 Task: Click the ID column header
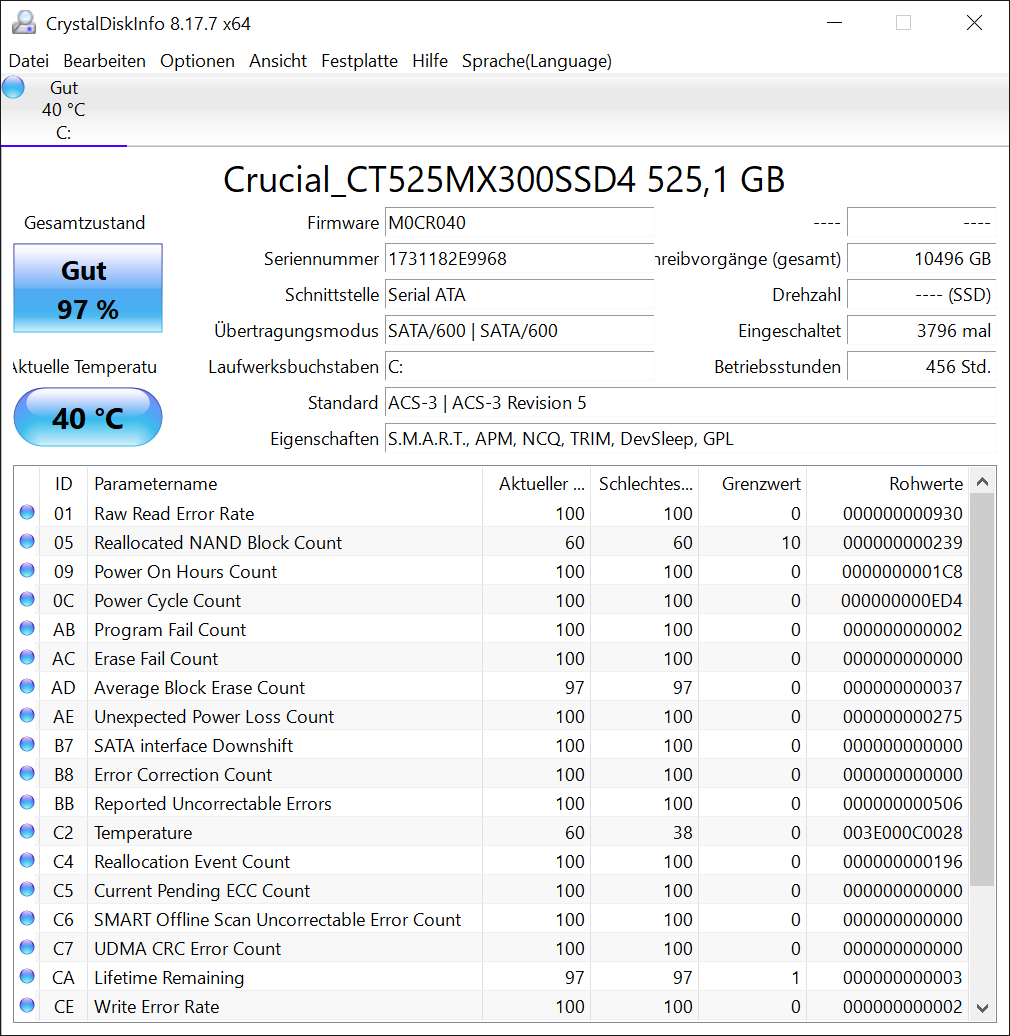click(63, 484)
